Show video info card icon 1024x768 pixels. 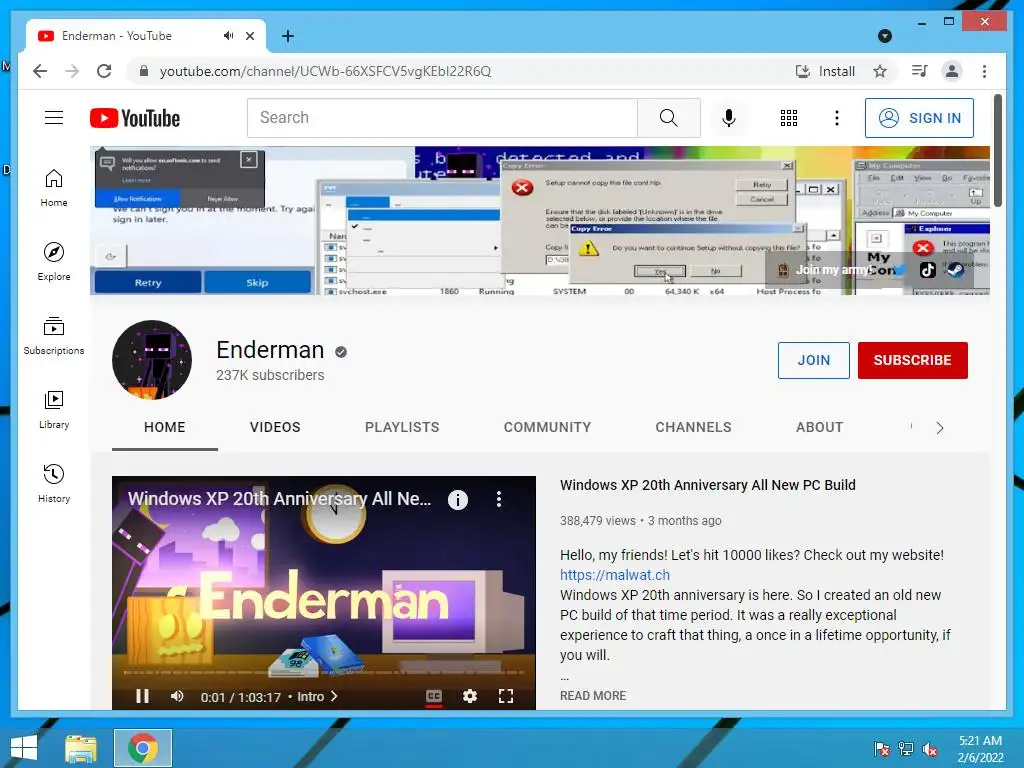(458, 500)
